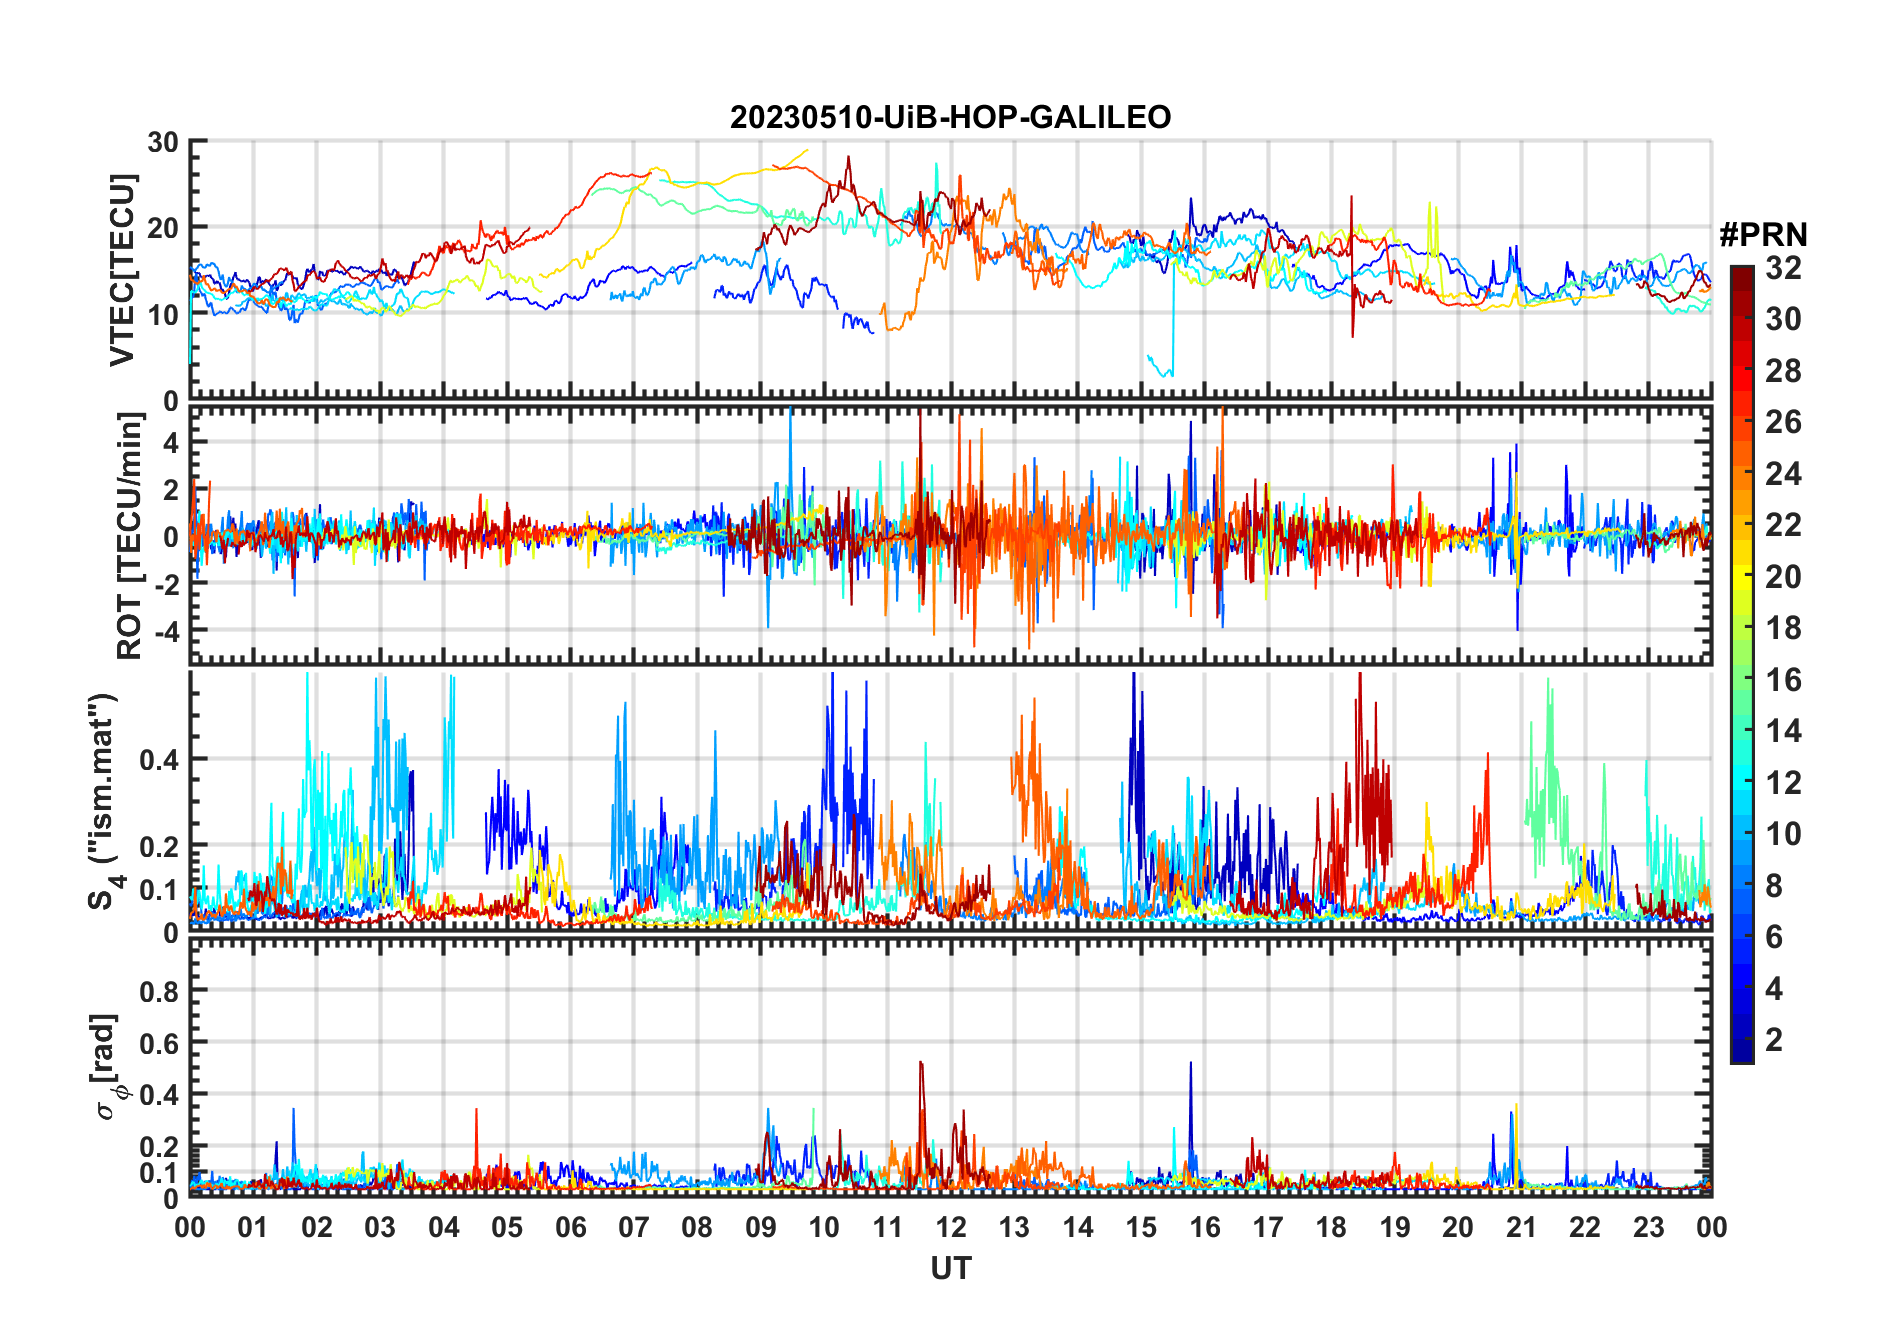Click the plot title 20230510-UiB-HOP-GALILEO

pyautogui.click(x=950, y=118)
